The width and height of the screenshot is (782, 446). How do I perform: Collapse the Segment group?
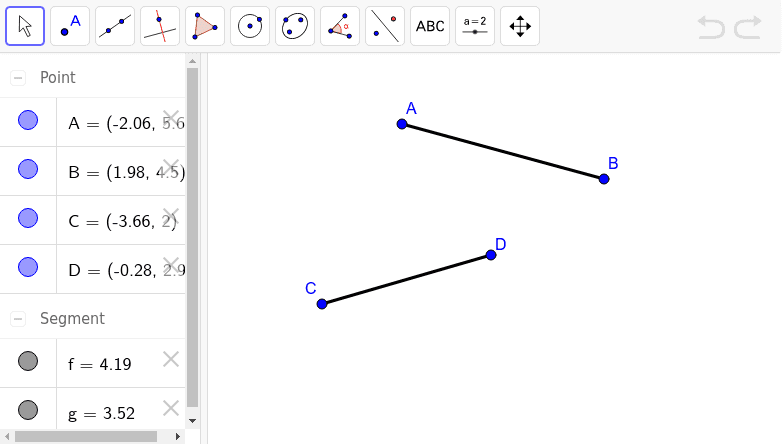(x=18, y=319)
